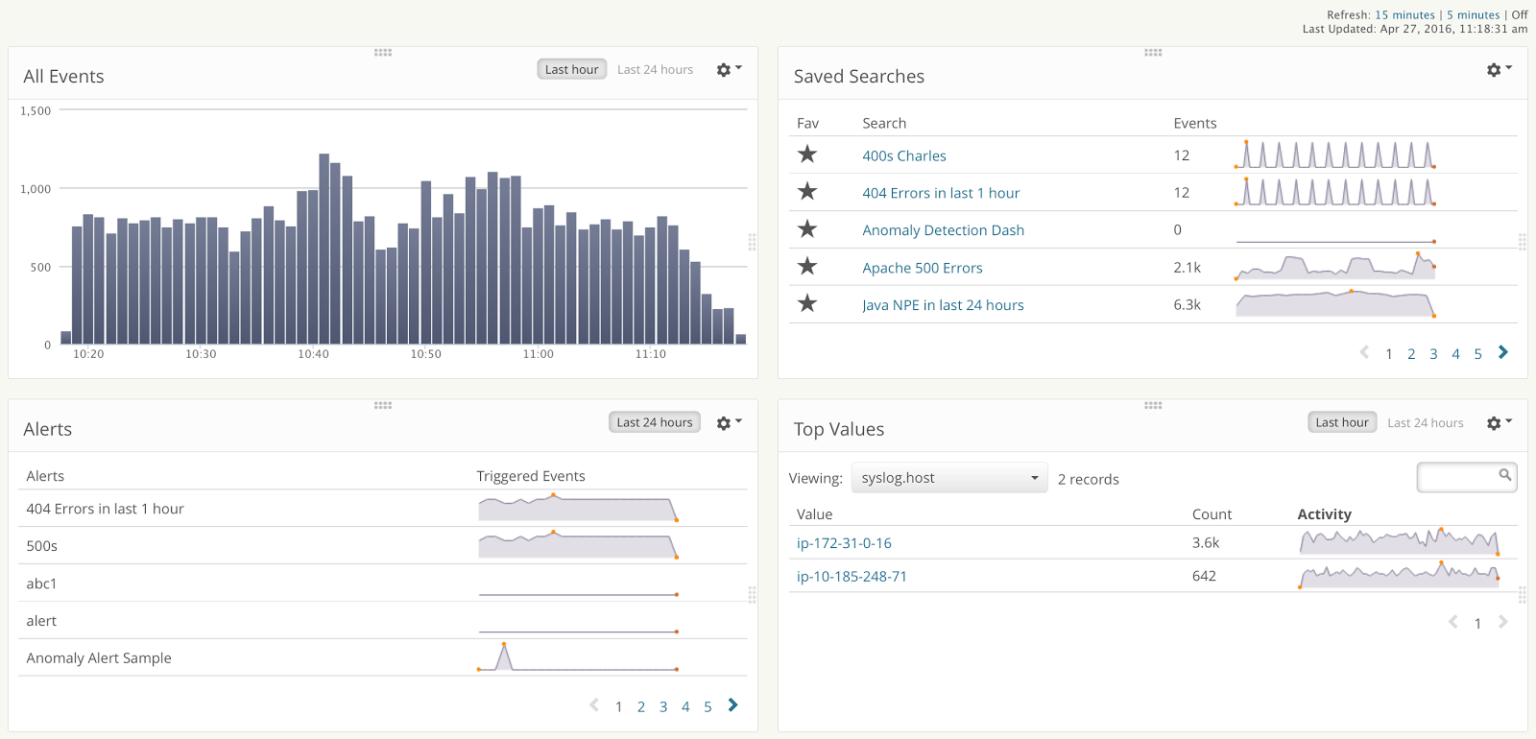Viewport: 1536px width, 739px height.
Task: Go to next Alerts page with arrow icon
Action: pyautogui.click(x=732, y=705)
